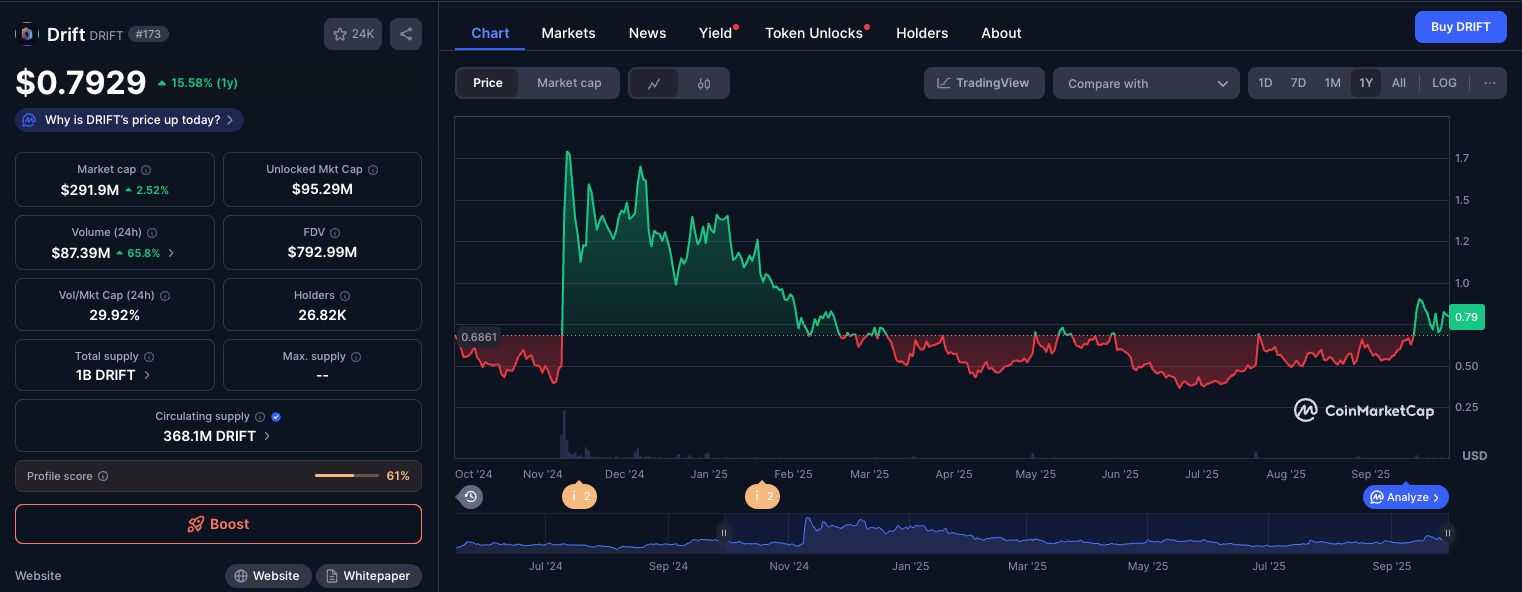Click the right handle of range slider
This screenshot has width=1522, height=592.
tap(1446, 533)
